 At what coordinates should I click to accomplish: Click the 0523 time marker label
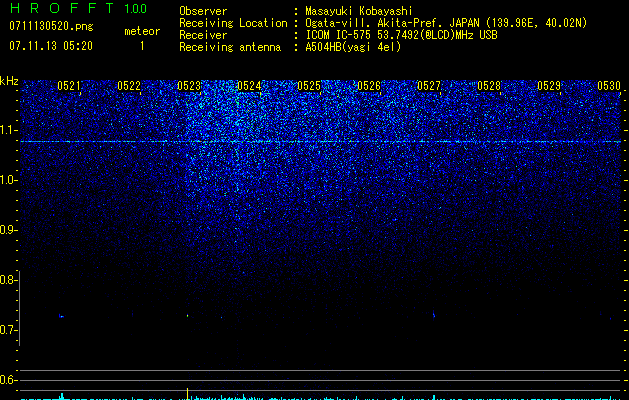pos(189,86)
